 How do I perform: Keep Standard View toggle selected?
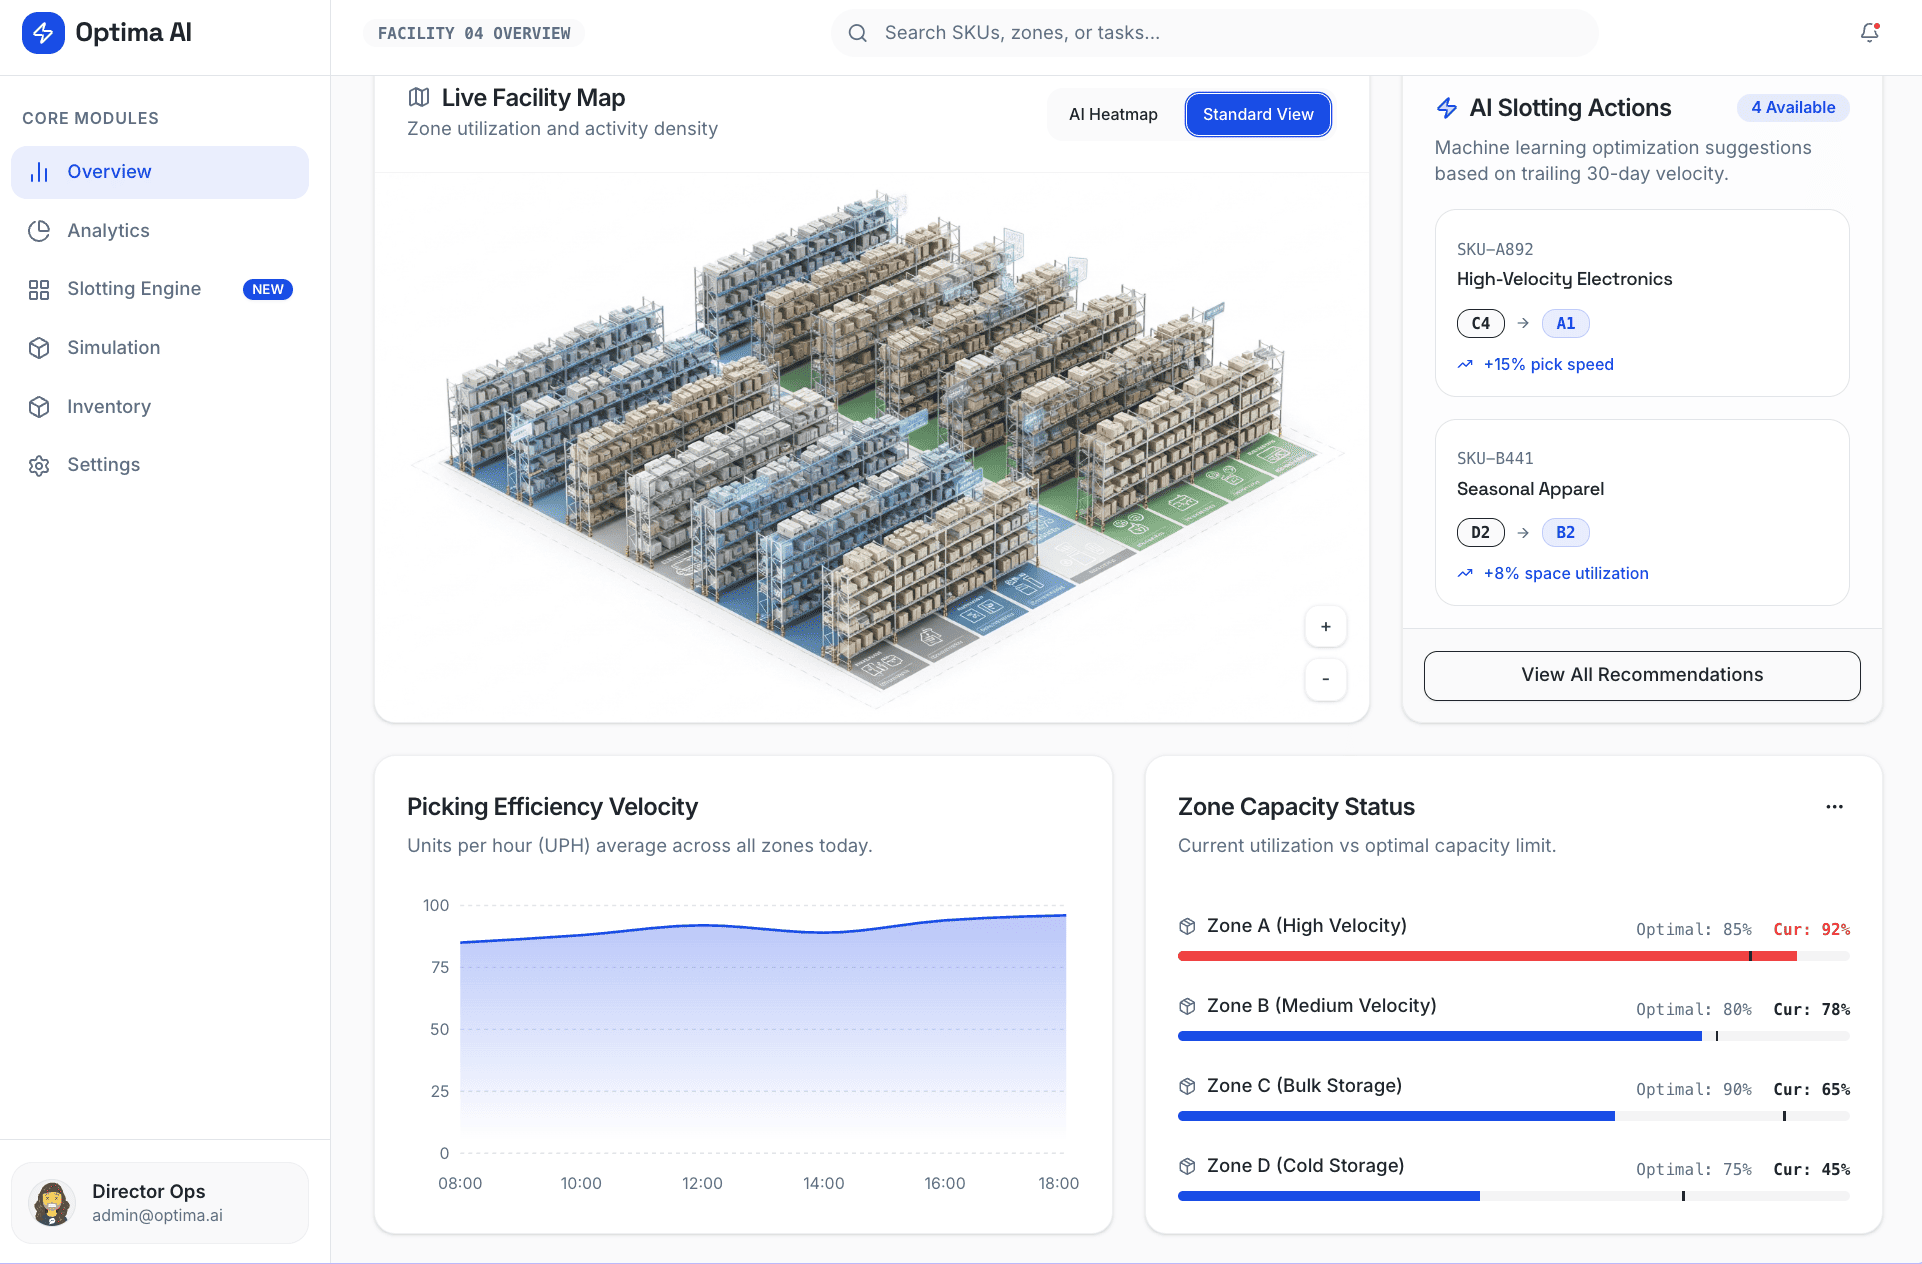(1257, 114)
